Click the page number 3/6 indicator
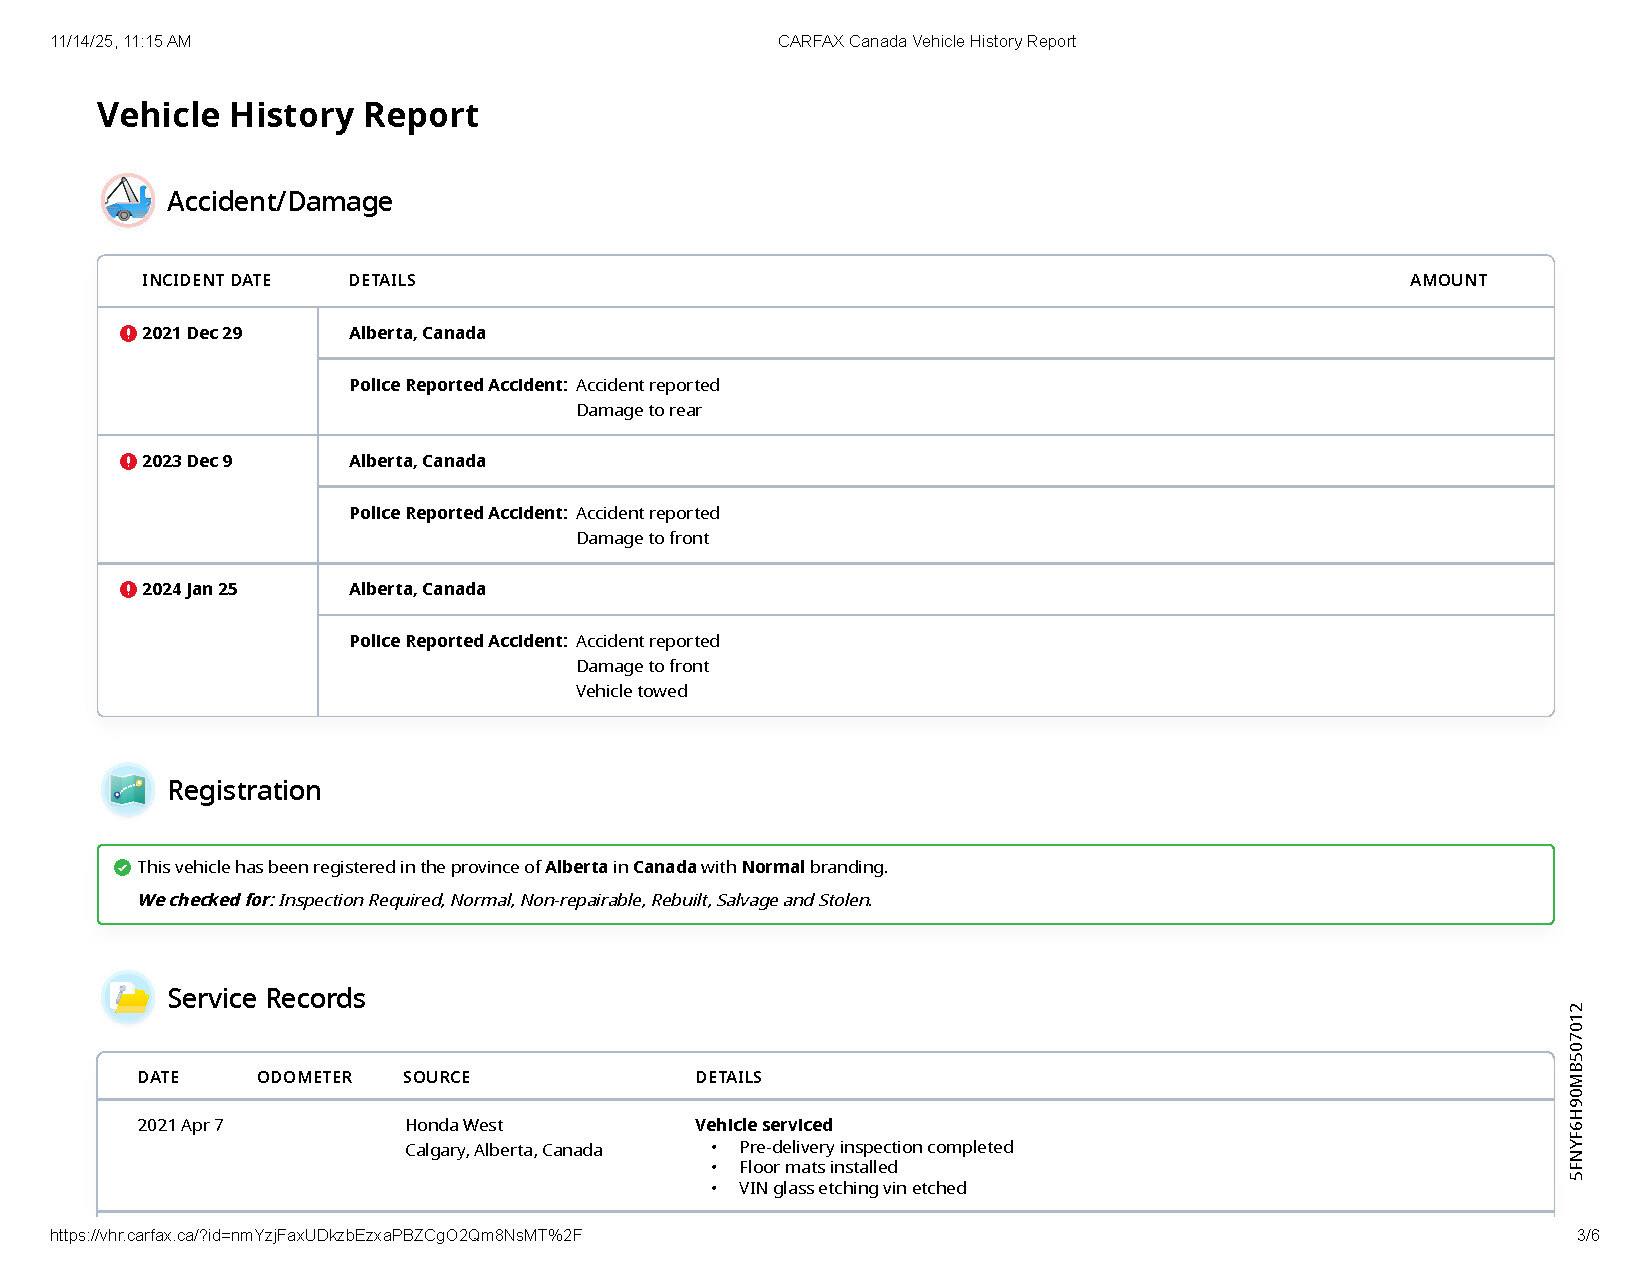The image size is (1650, 1275). pyautogui.click(x=1587, y=1235)
